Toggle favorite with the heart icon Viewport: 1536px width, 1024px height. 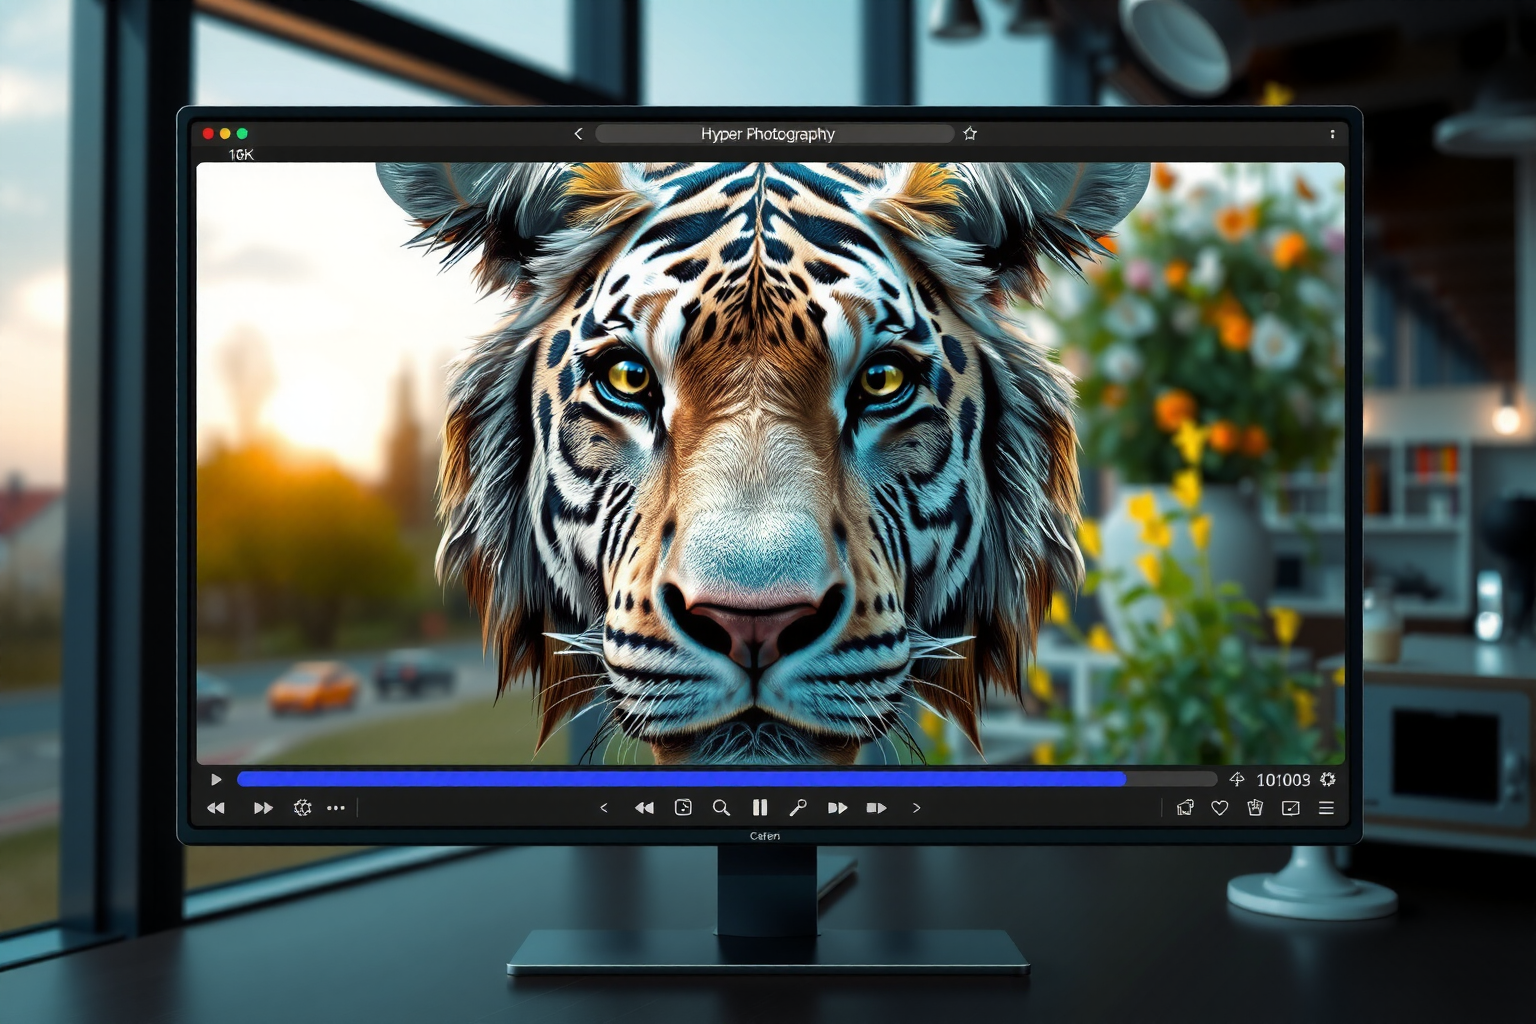(1219, 808)
